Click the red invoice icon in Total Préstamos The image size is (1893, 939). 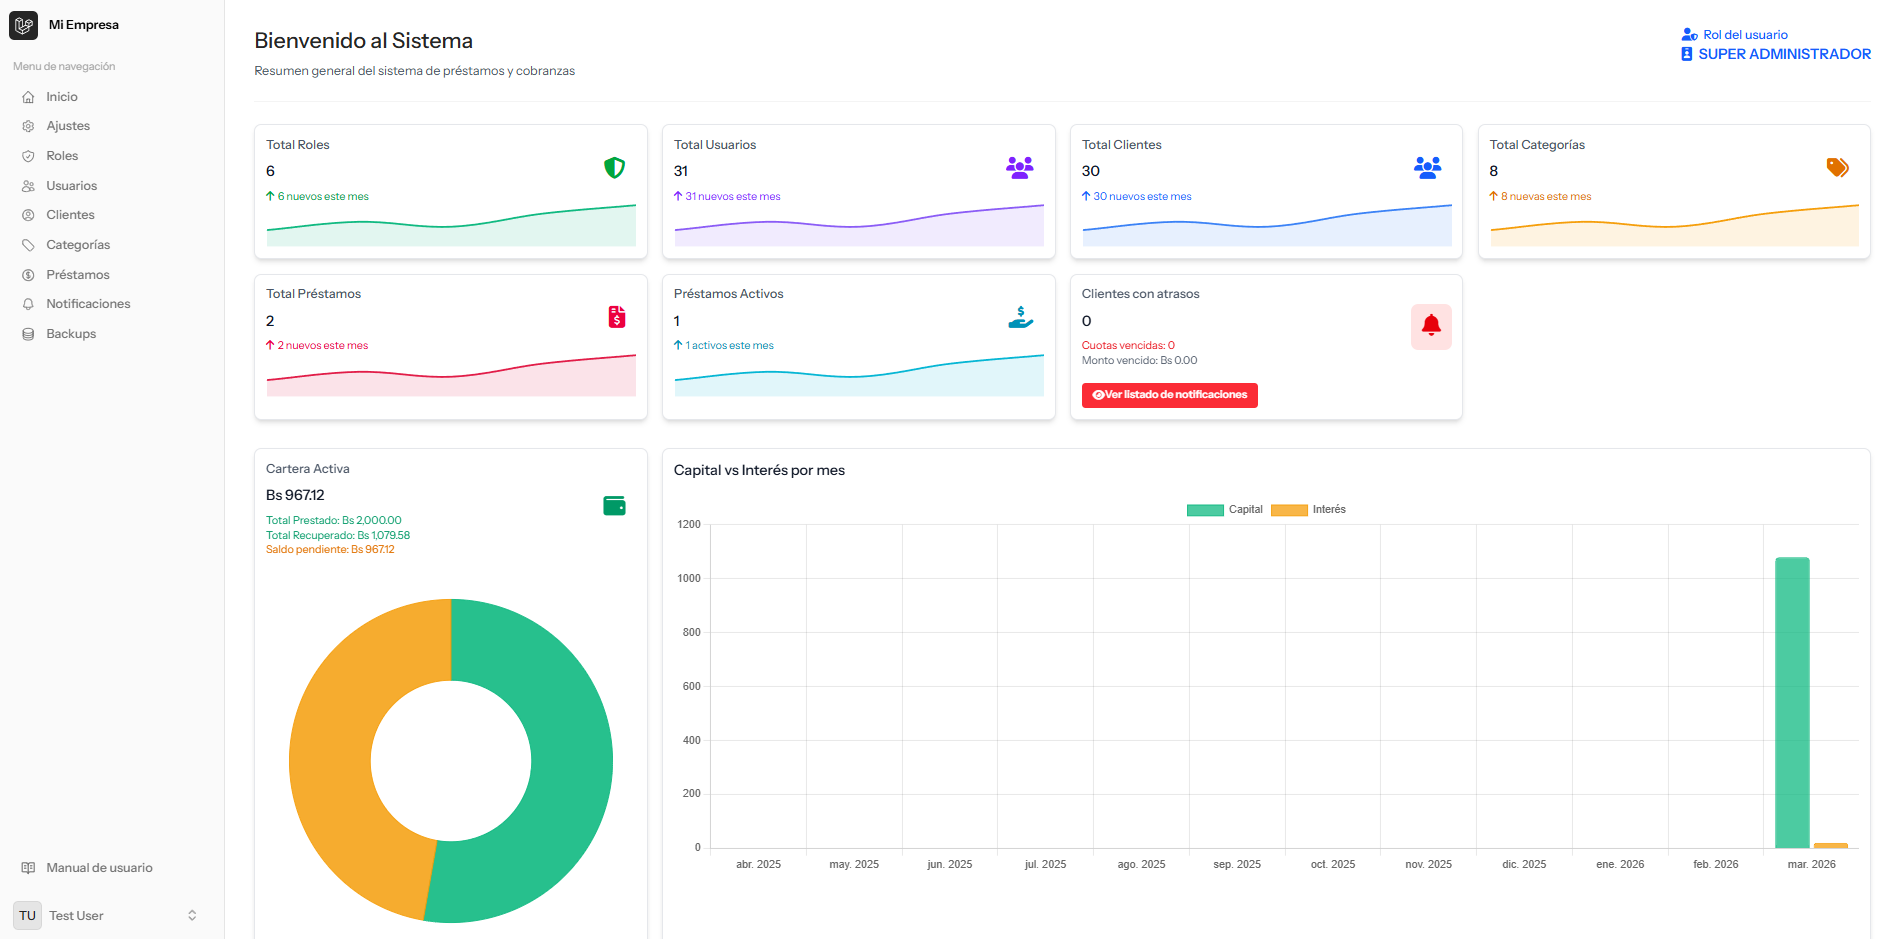click(617, 317)
